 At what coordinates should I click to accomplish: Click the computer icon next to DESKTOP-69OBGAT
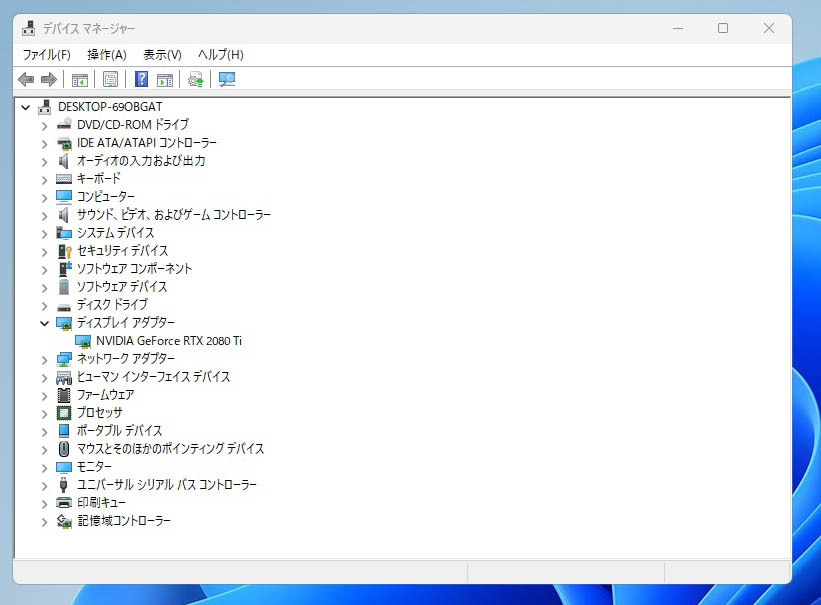pos(43,106)
